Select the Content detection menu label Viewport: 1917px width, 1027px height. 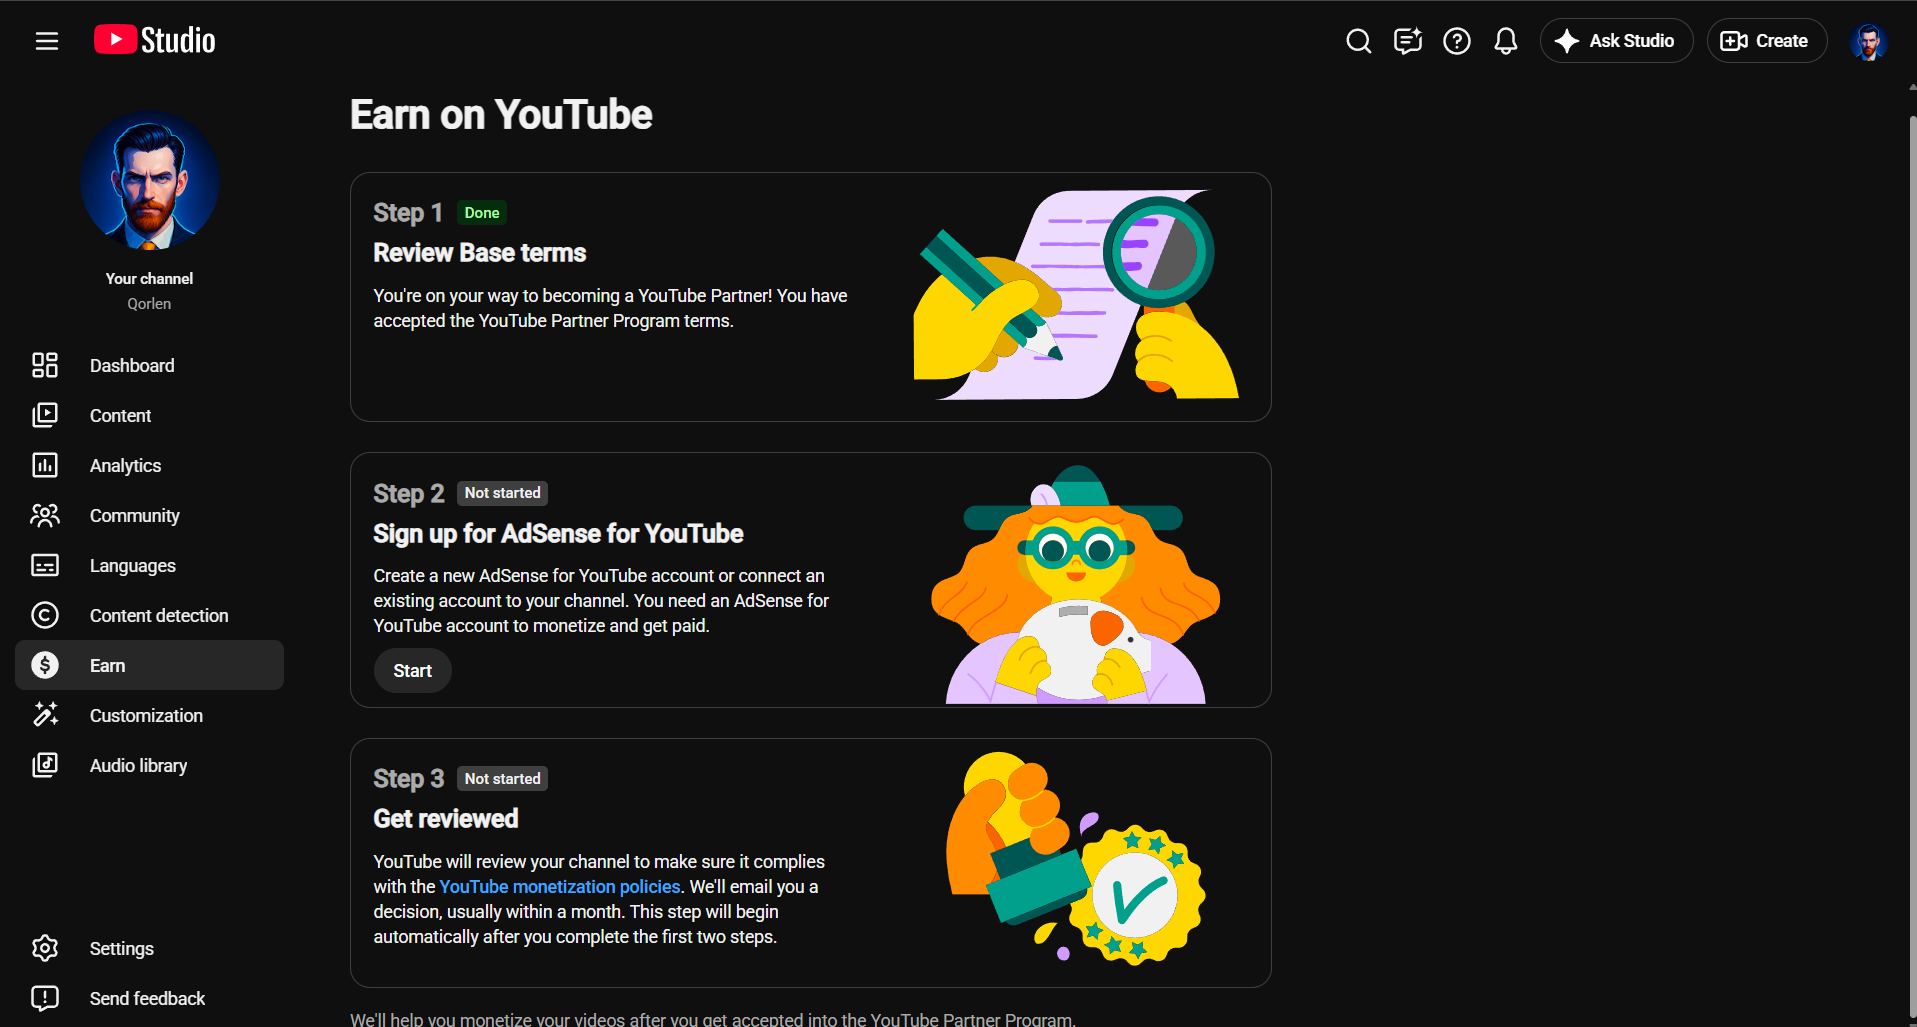pyautogui.click(x=159, y=616)
